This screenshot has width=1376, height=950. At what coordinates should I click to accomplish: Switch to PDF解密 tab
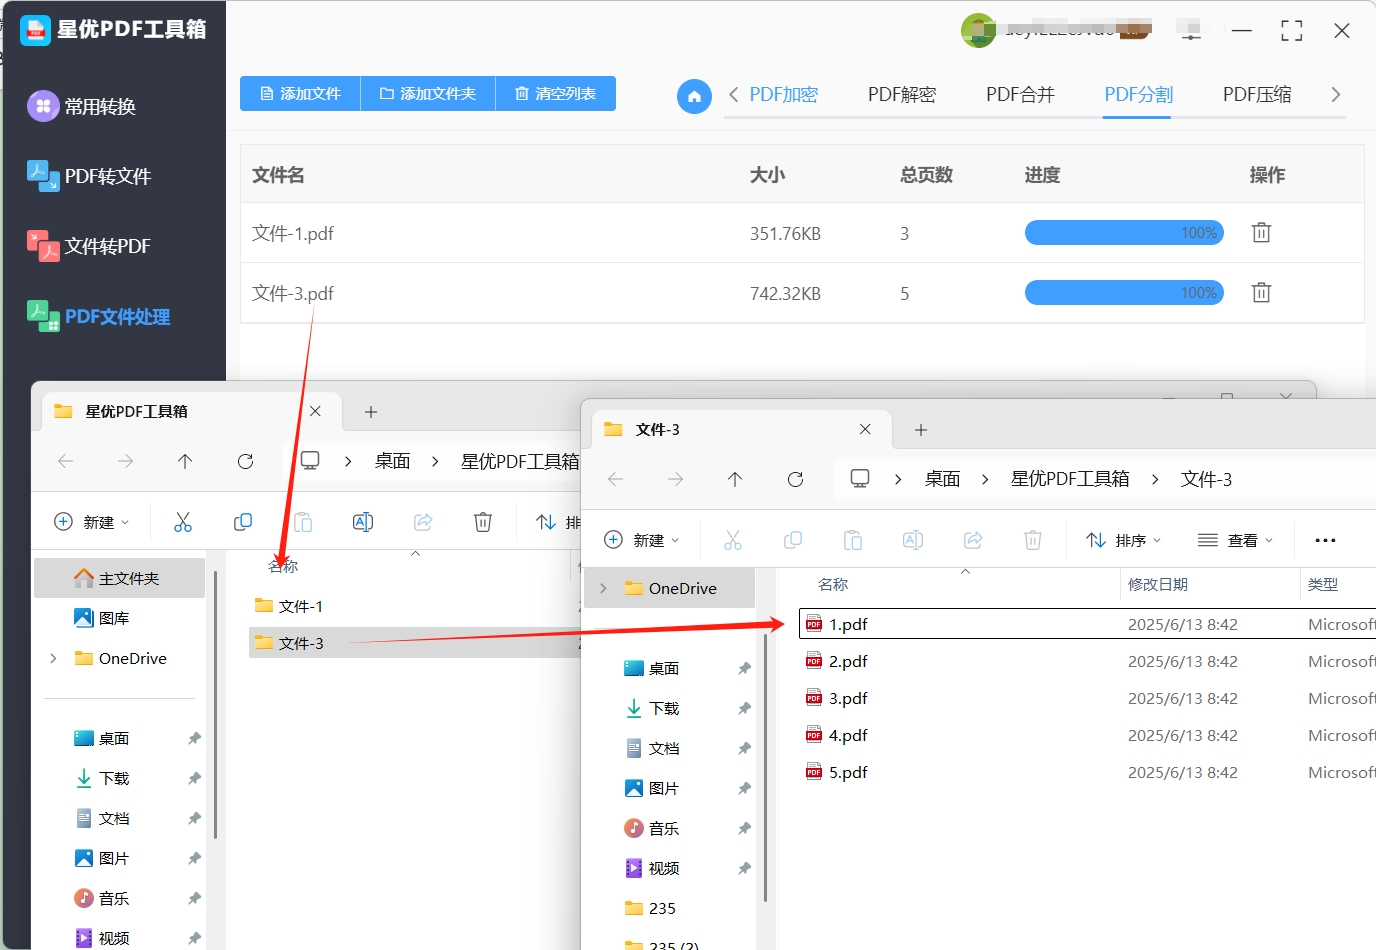(902, 95)
